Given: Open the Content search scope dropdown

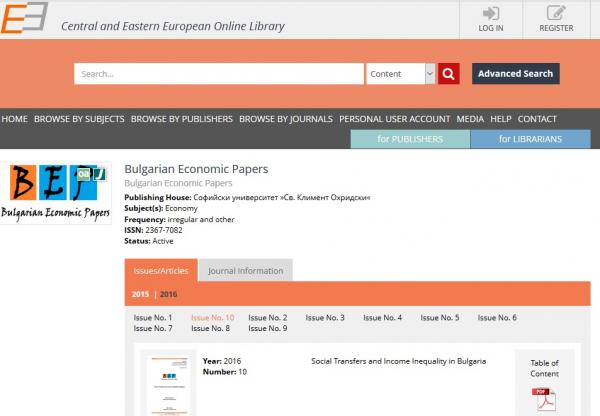Looking at the screenshot, I should (x=401, y=73).
